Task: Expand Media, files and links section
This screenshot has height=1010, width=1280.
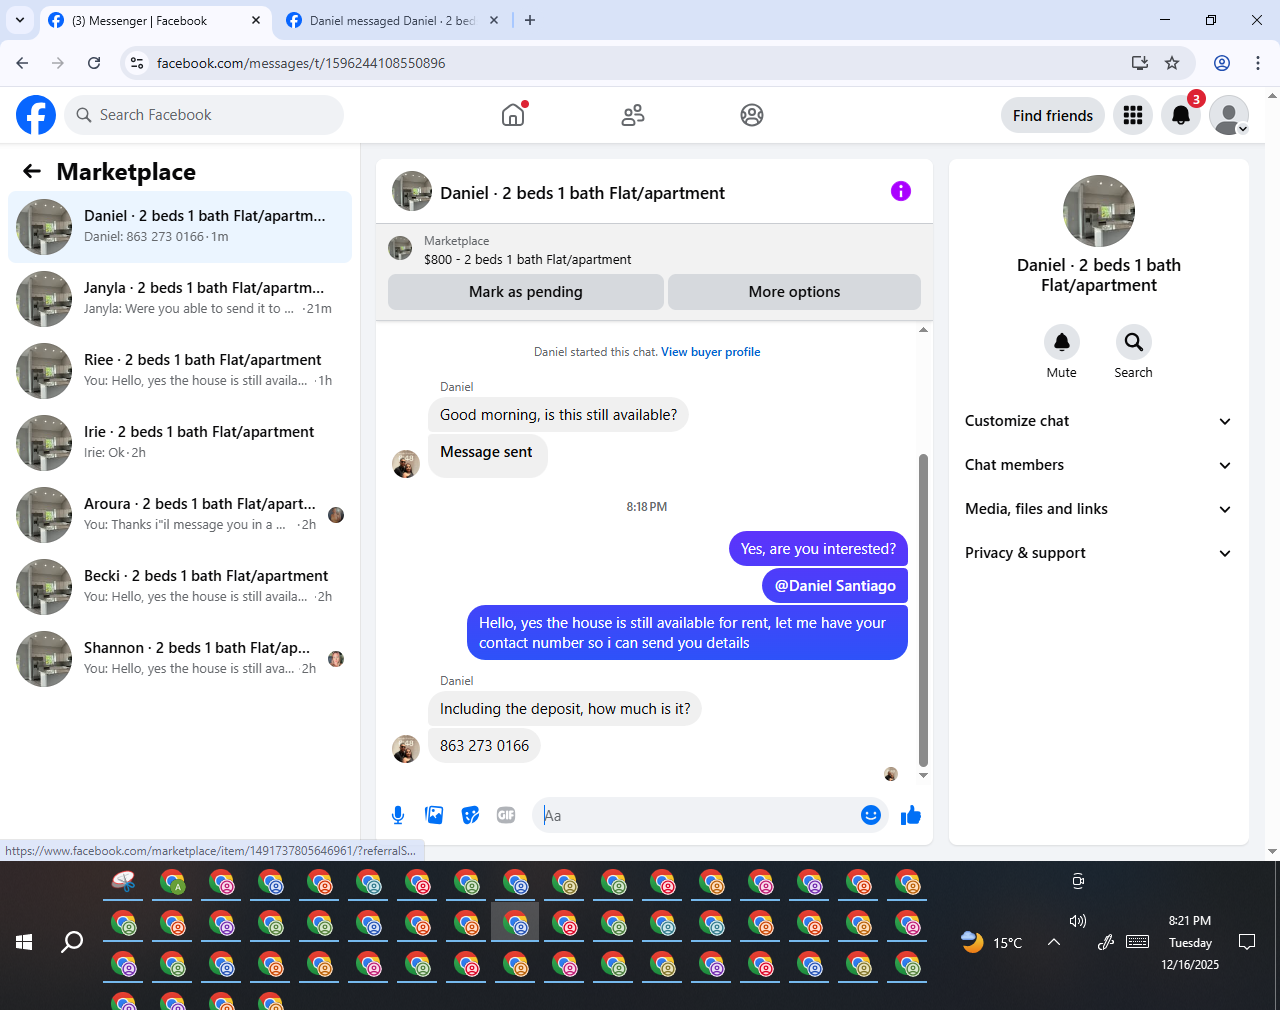Action: 1099,509
